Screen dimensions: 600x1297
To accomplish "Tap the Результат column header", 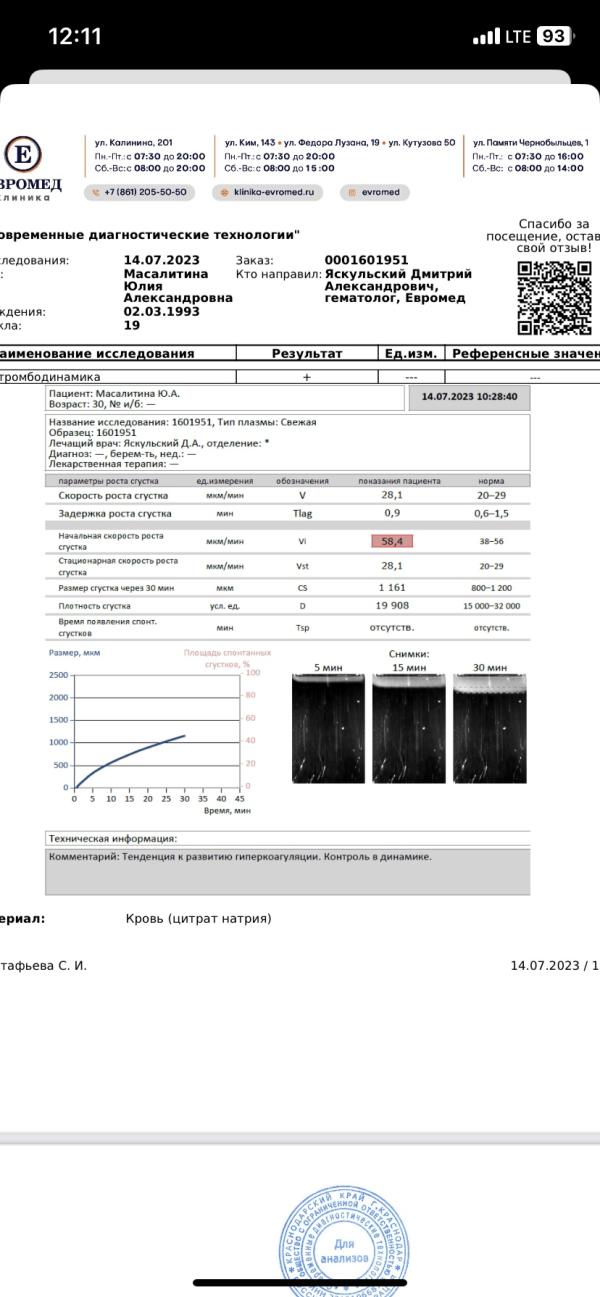I will click(x=307, y=353).
